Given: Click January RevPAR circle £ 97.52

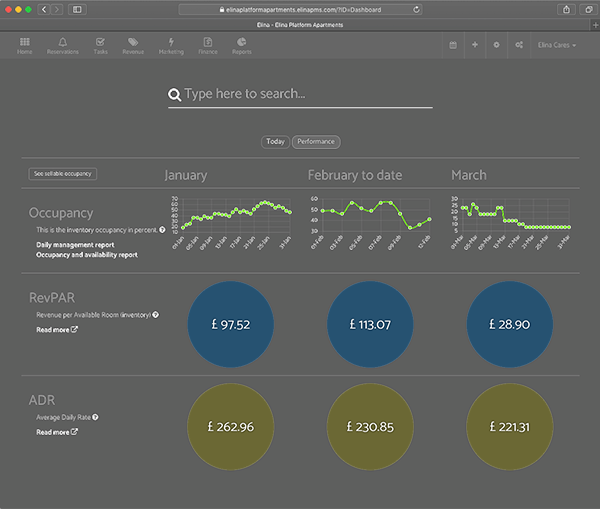Looking at the screenshot, I should click(231, 325).
